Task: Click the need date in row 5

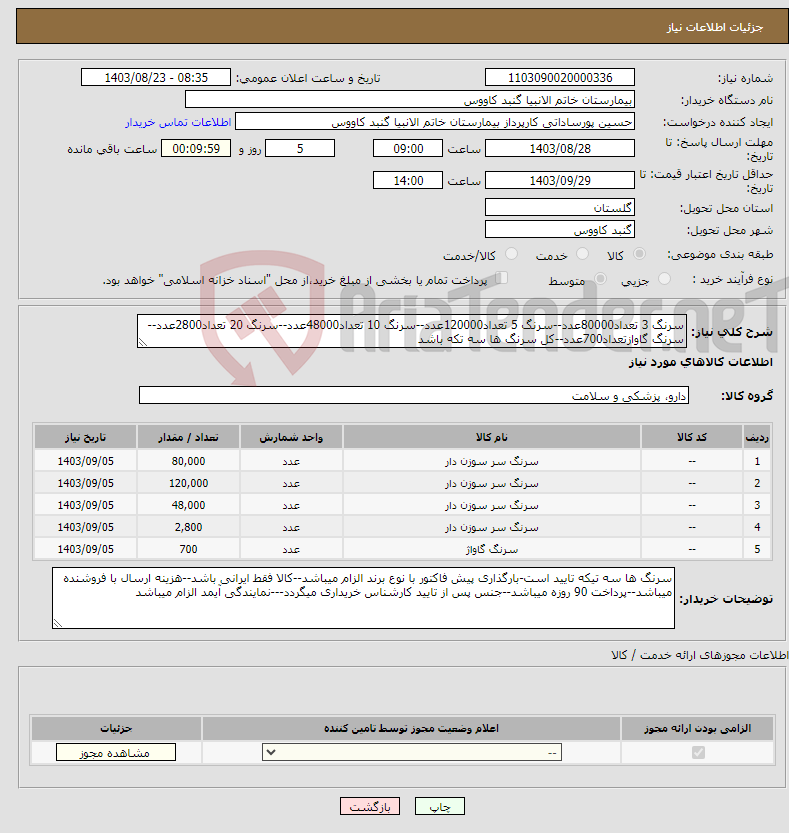Action: (85, 549)
